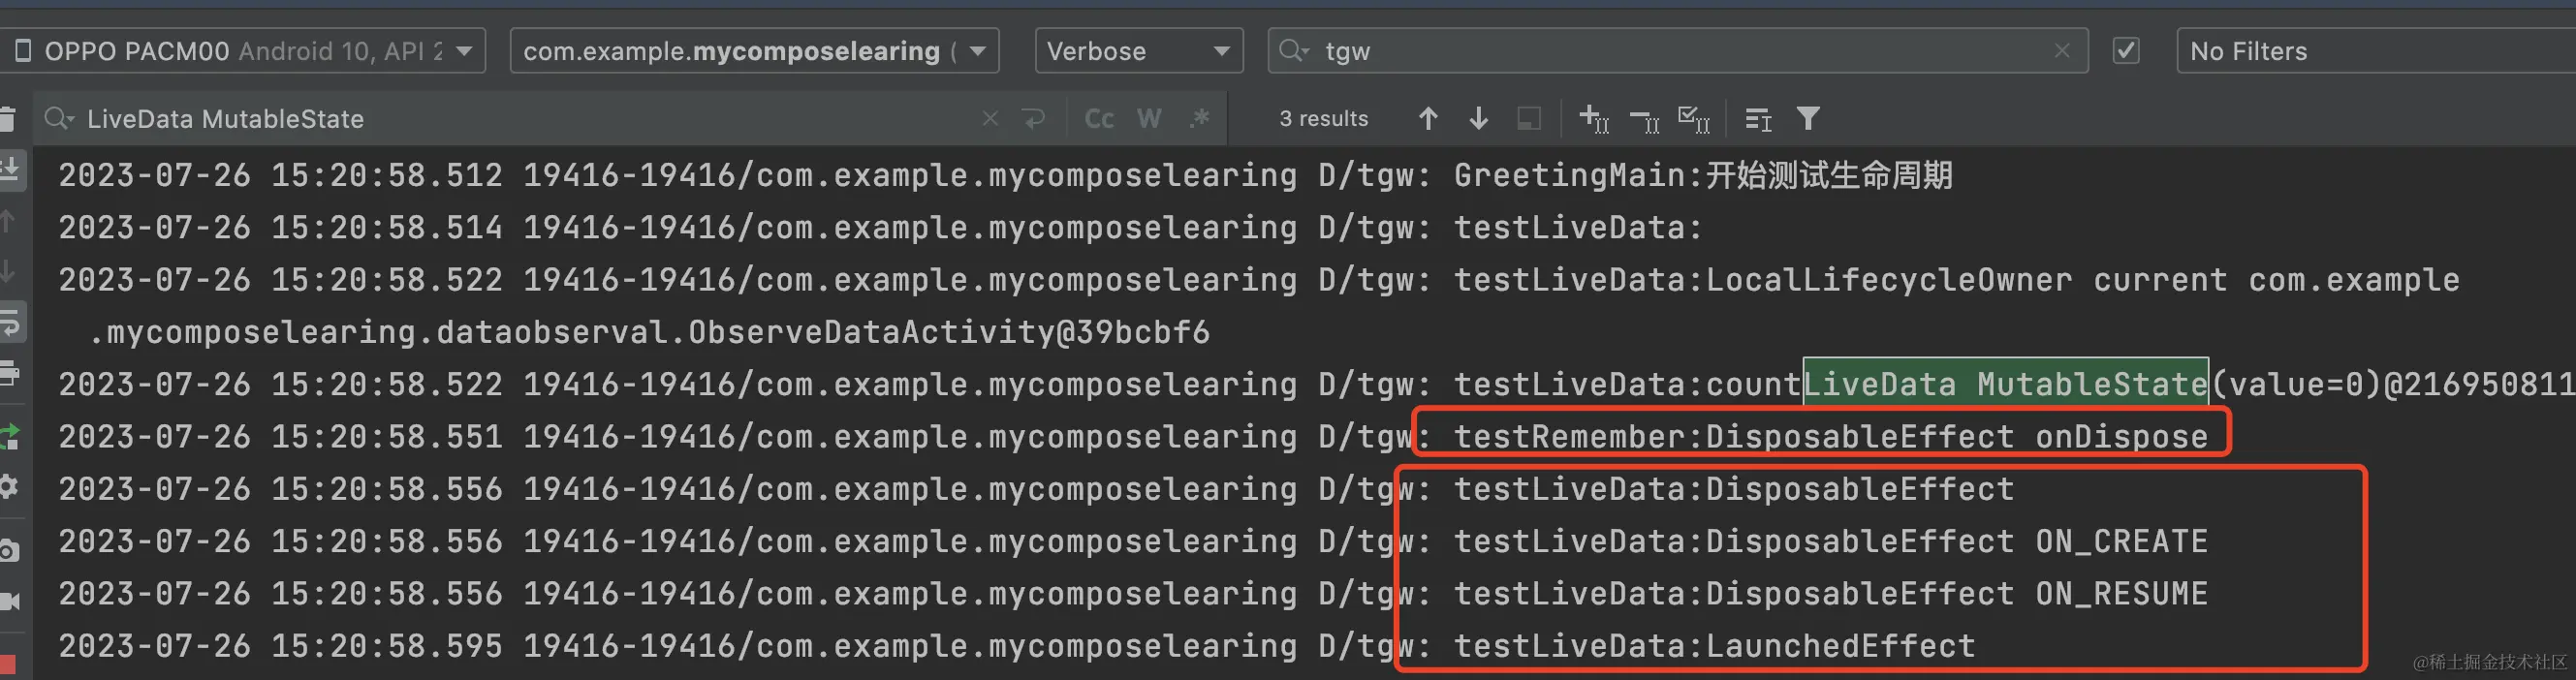Toggle Words (W) match option
This screenshot has height=680, width=2576.
[x=1149, y=119]
